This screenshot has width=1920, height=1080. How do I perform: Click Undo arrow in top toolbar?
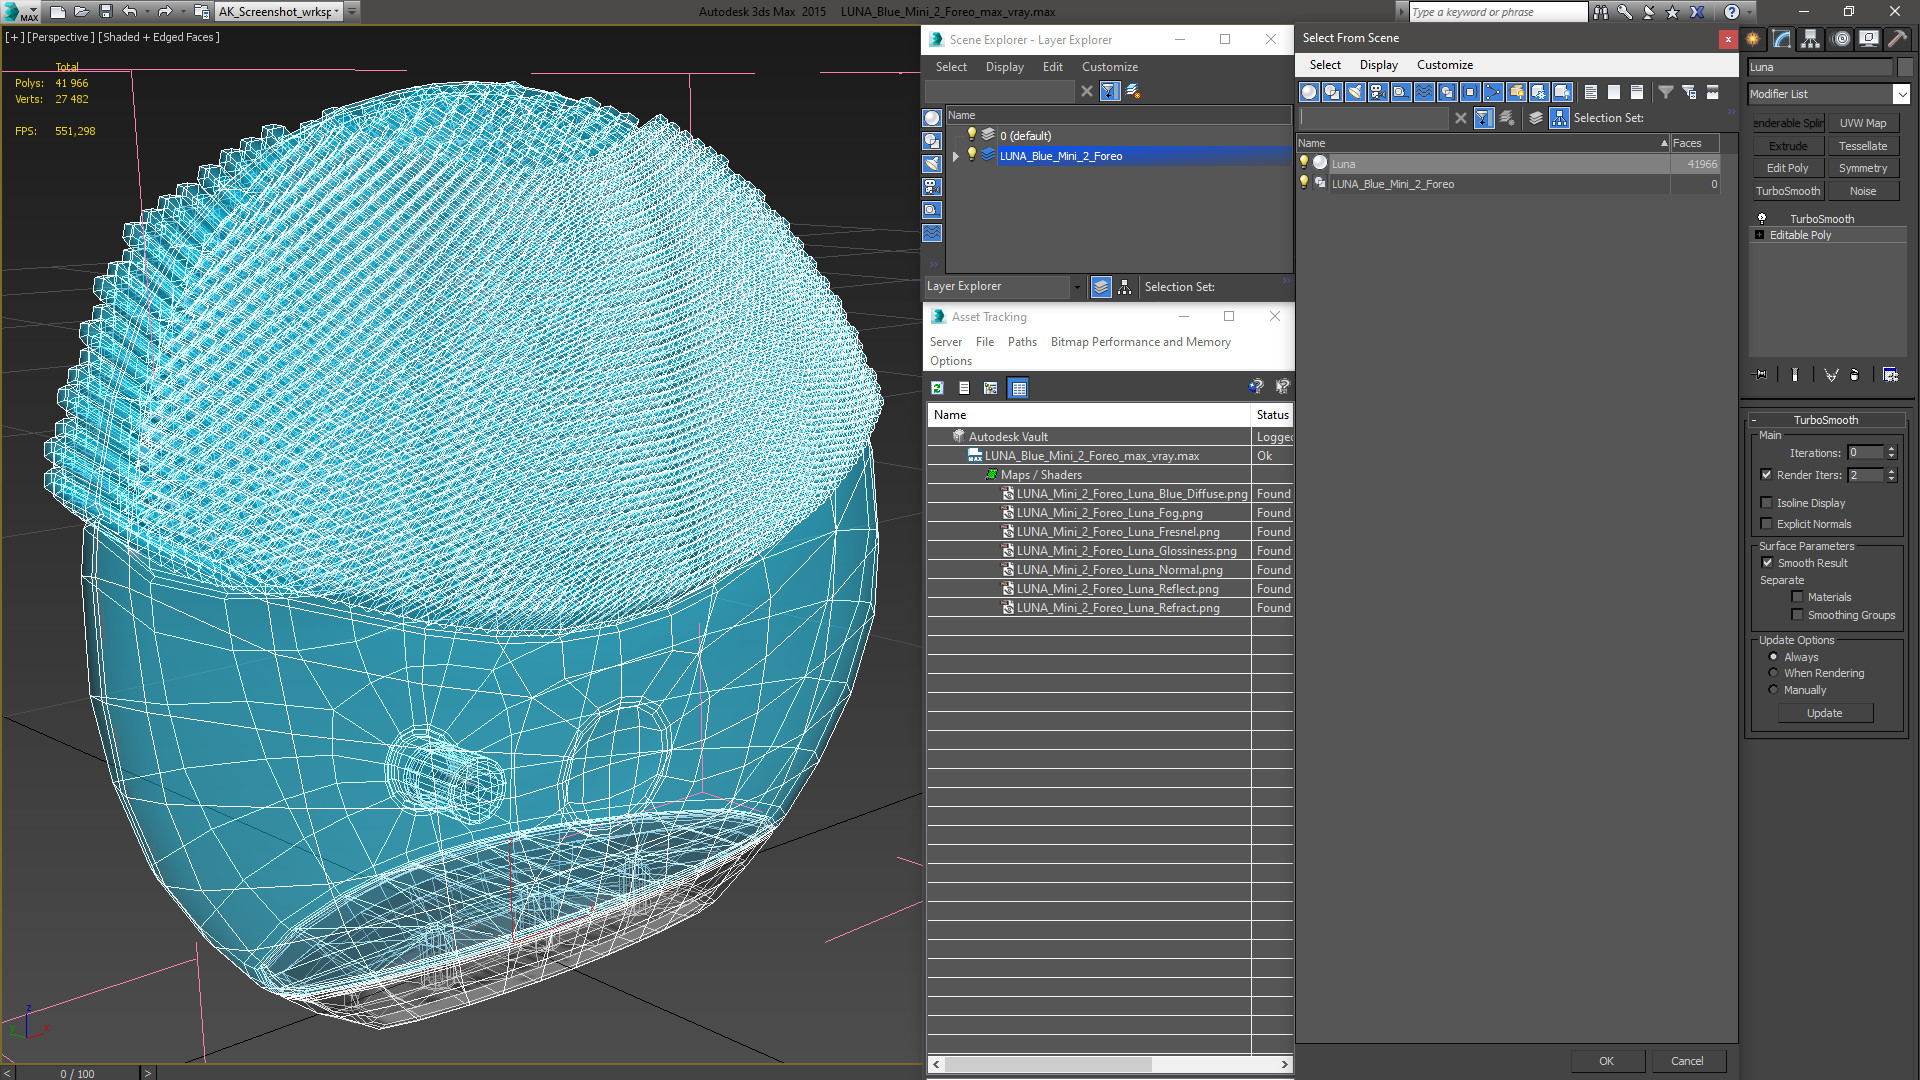pyautogui.click(x=130, y=12)
